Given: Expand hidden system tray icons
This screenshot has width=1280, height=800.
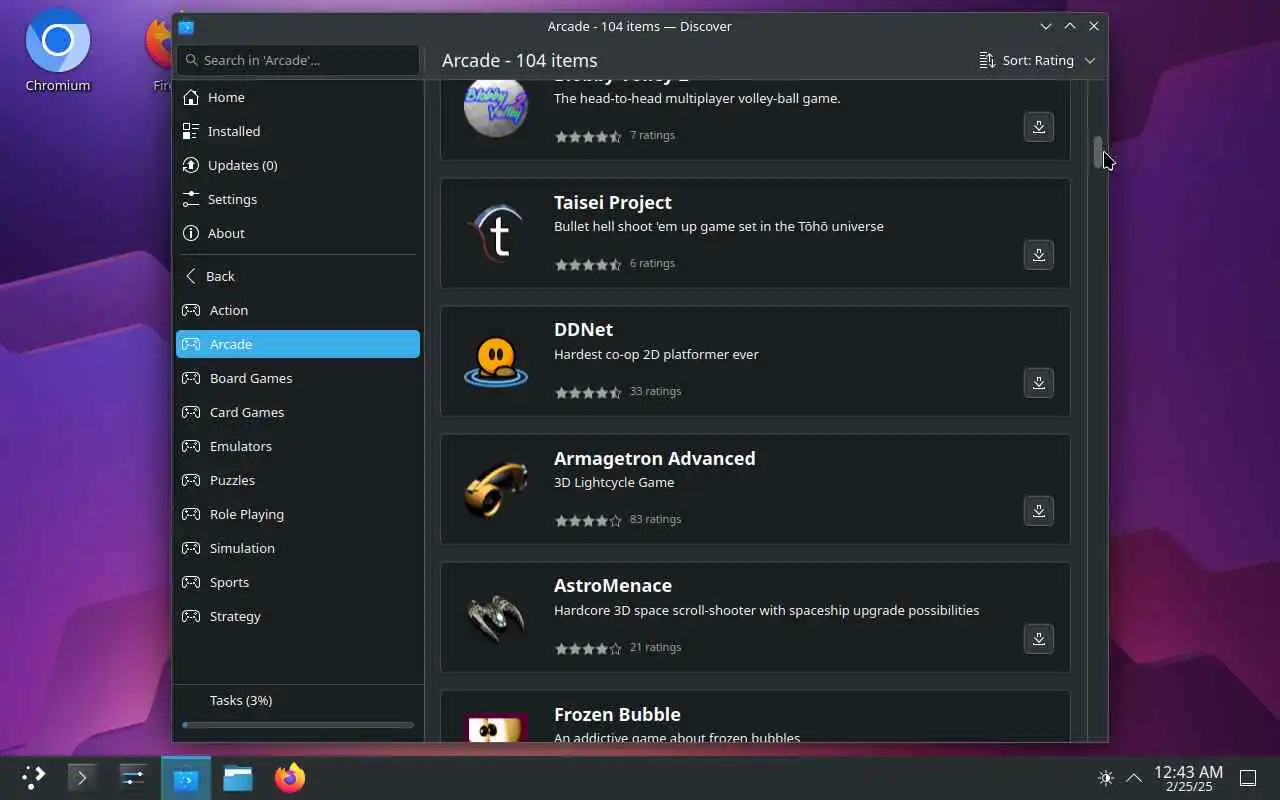Looking at the screenshot, I should click(1133, 777).
